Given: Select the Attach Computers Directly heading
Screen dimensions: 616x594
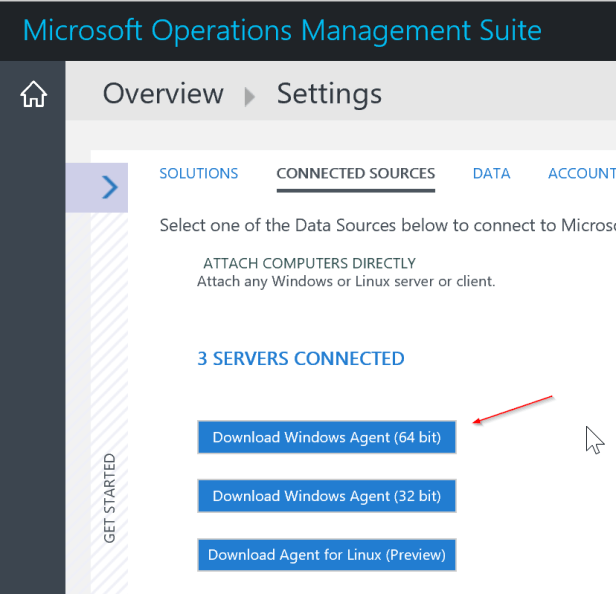Looking at the screenshot, I should click(309, 263).
